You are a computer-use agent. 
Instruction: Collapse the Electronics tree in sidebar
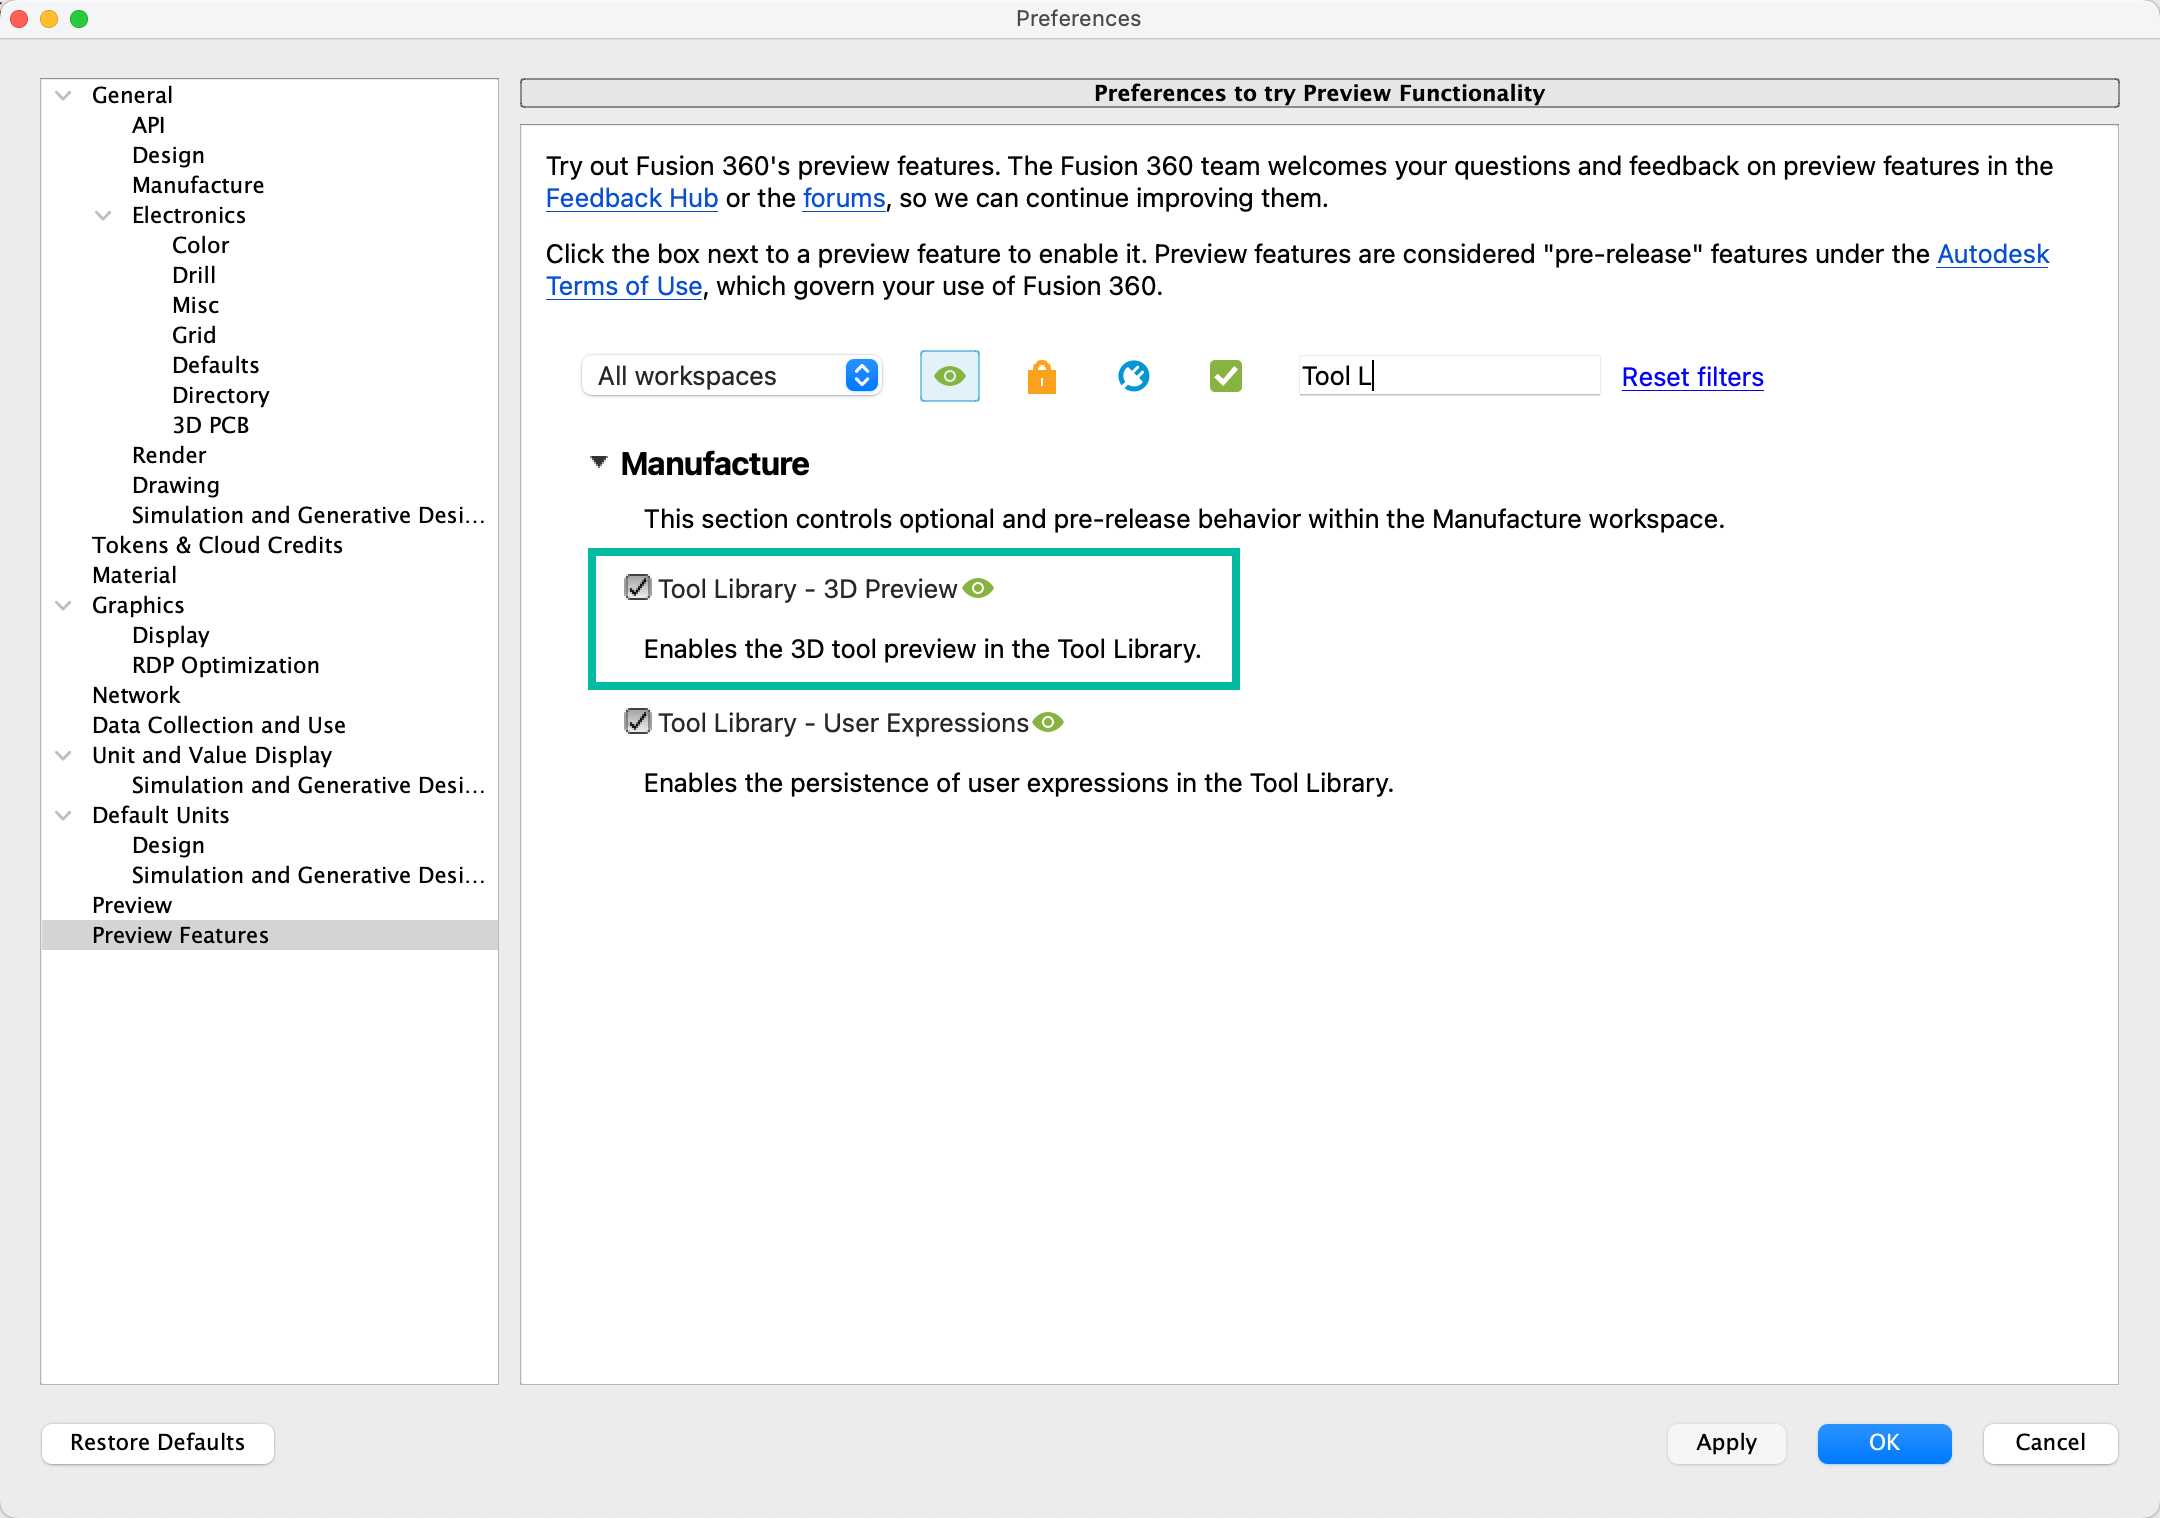[103, 215]
